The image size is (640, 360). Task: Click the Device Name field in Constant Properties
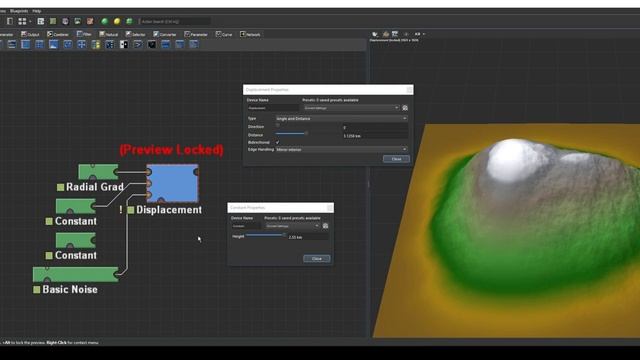point(246,226)
